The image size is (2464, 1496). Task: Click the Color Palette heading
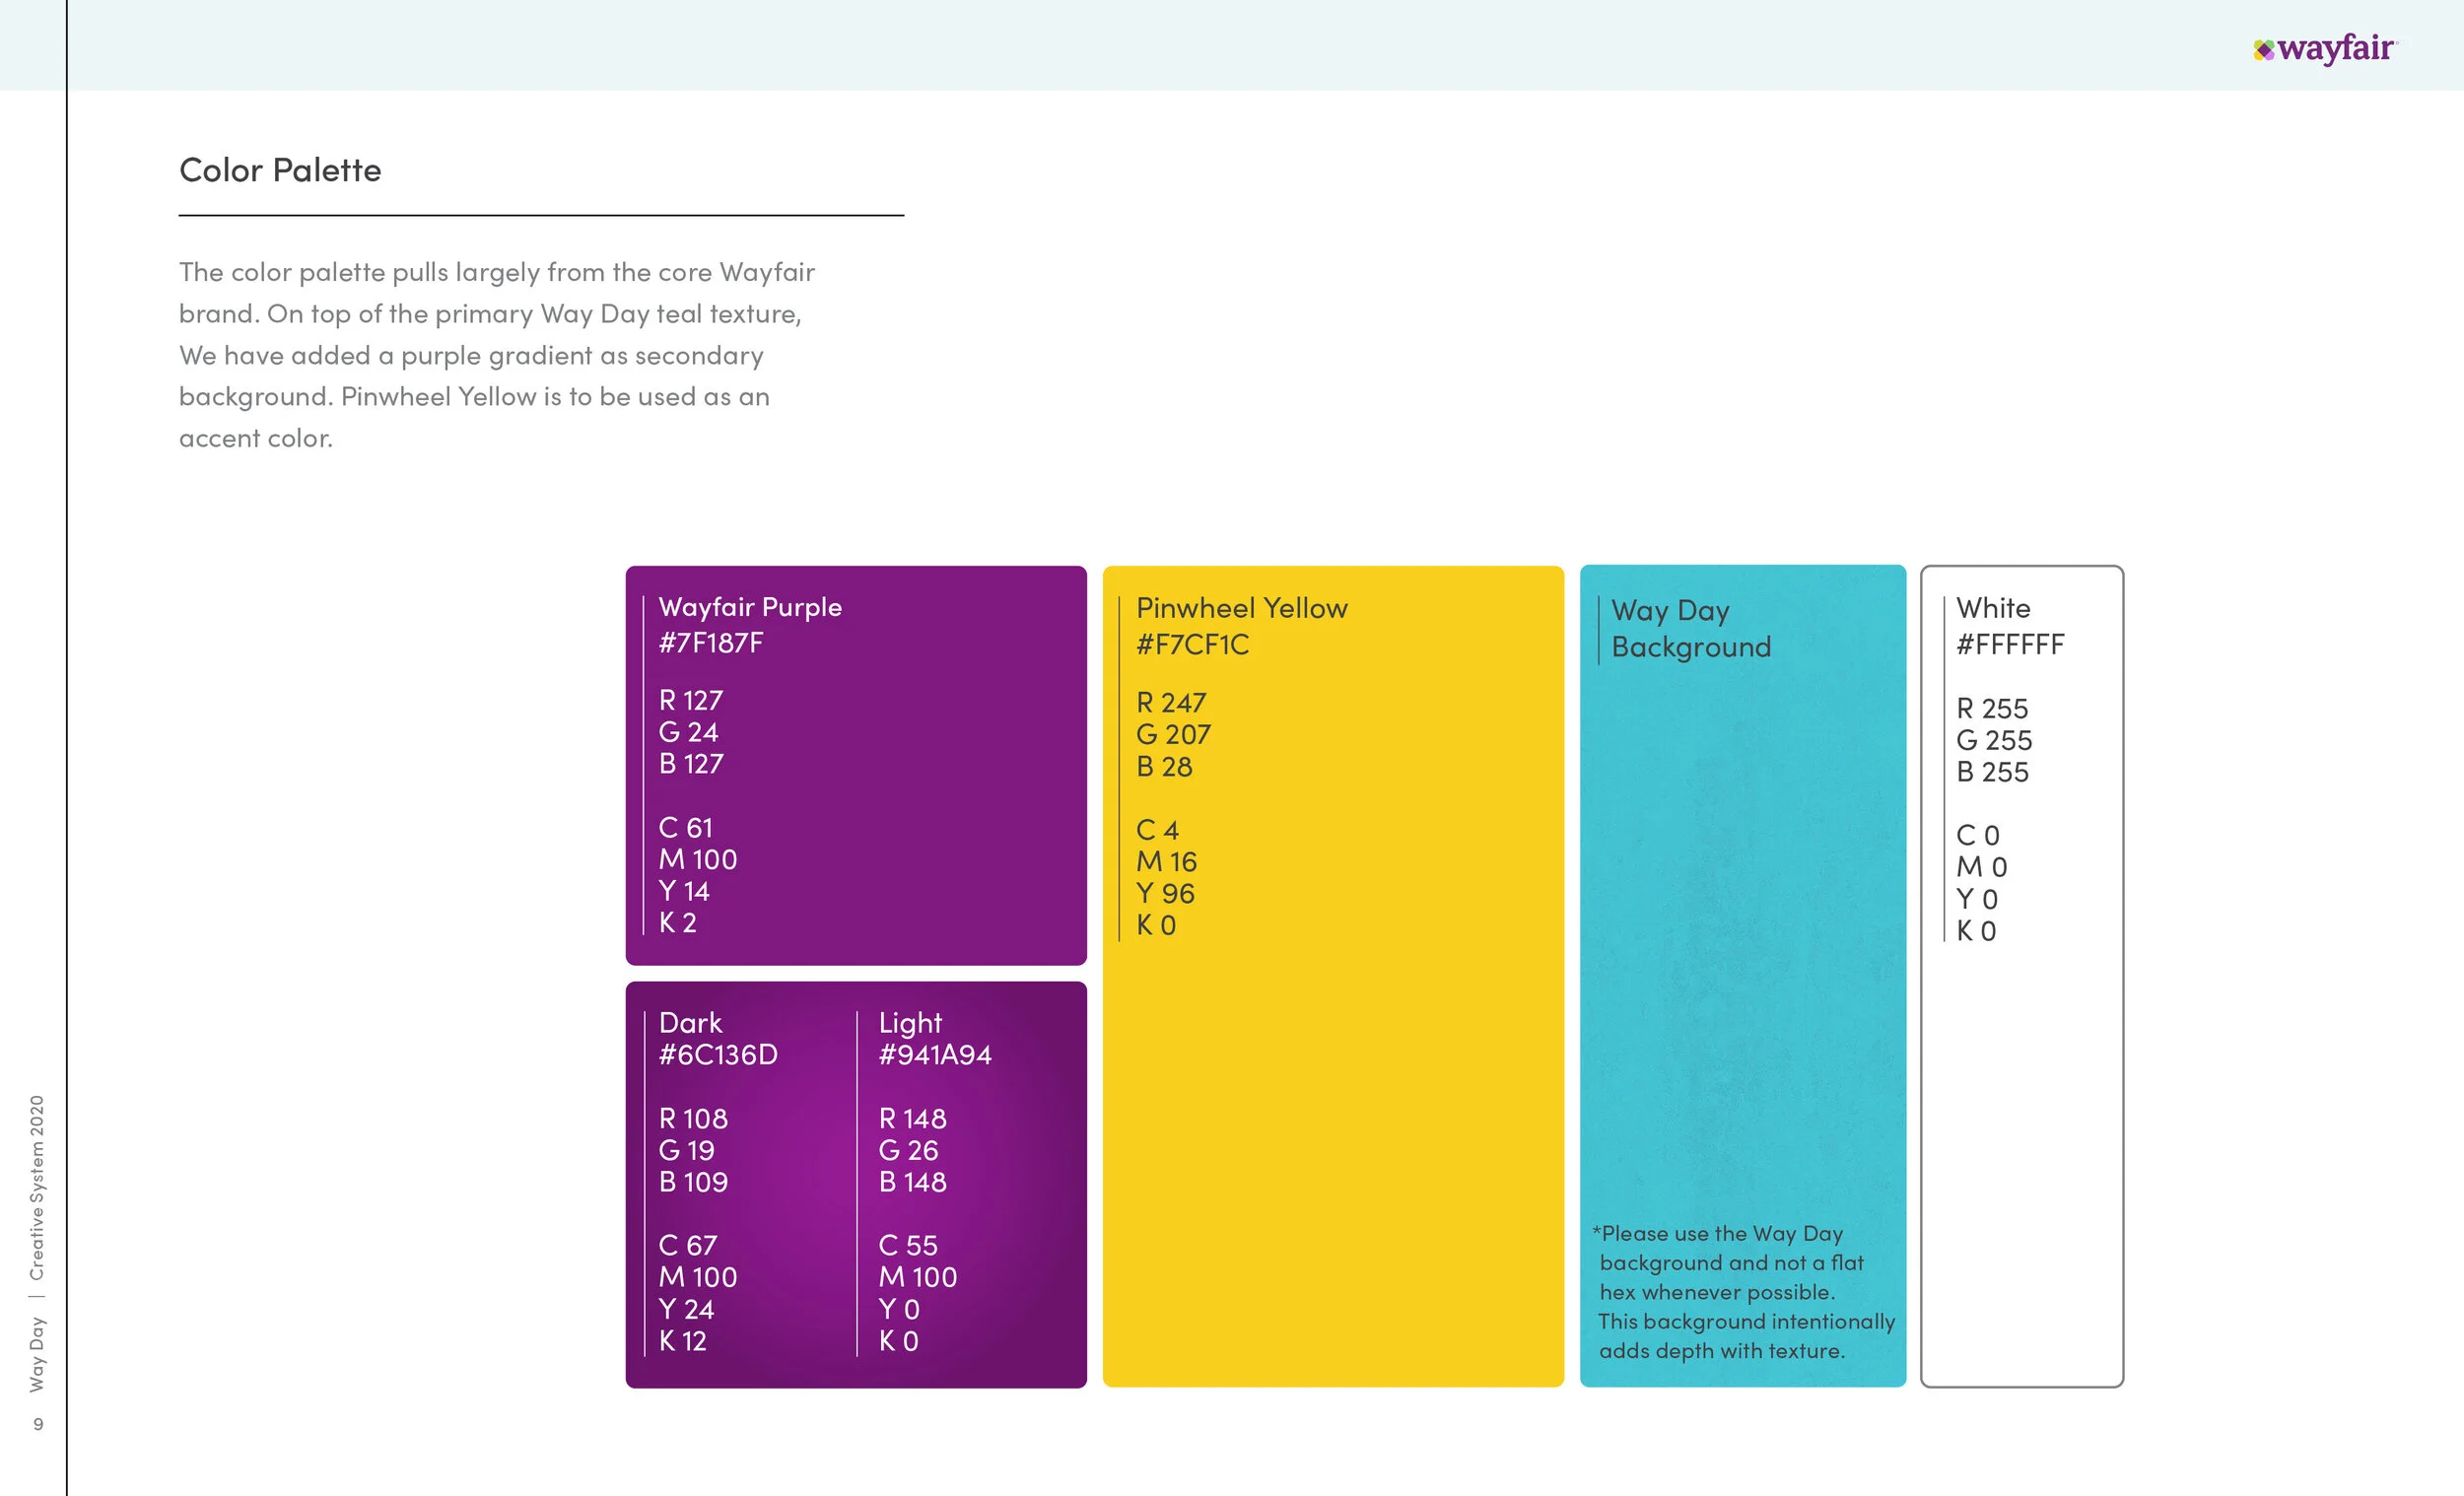(280, 170)
